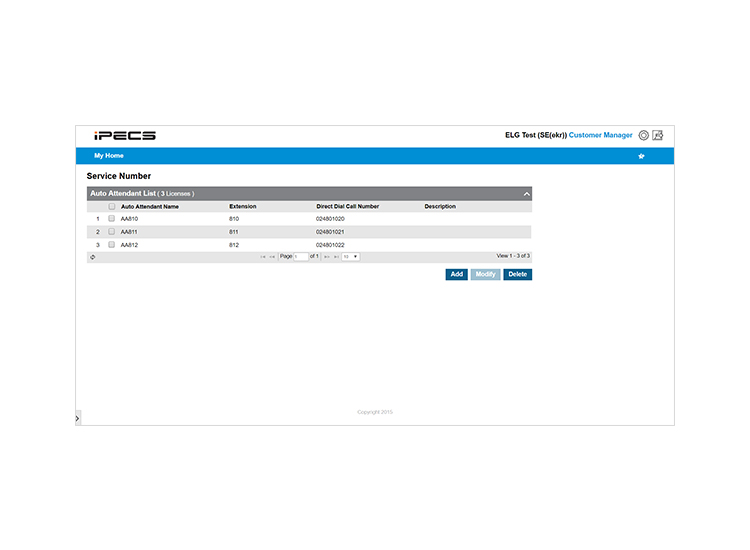Open the rows-per-page dropdown
Image resolution: width=750 pixels, height=550 pixels.
tap(351, 257)
